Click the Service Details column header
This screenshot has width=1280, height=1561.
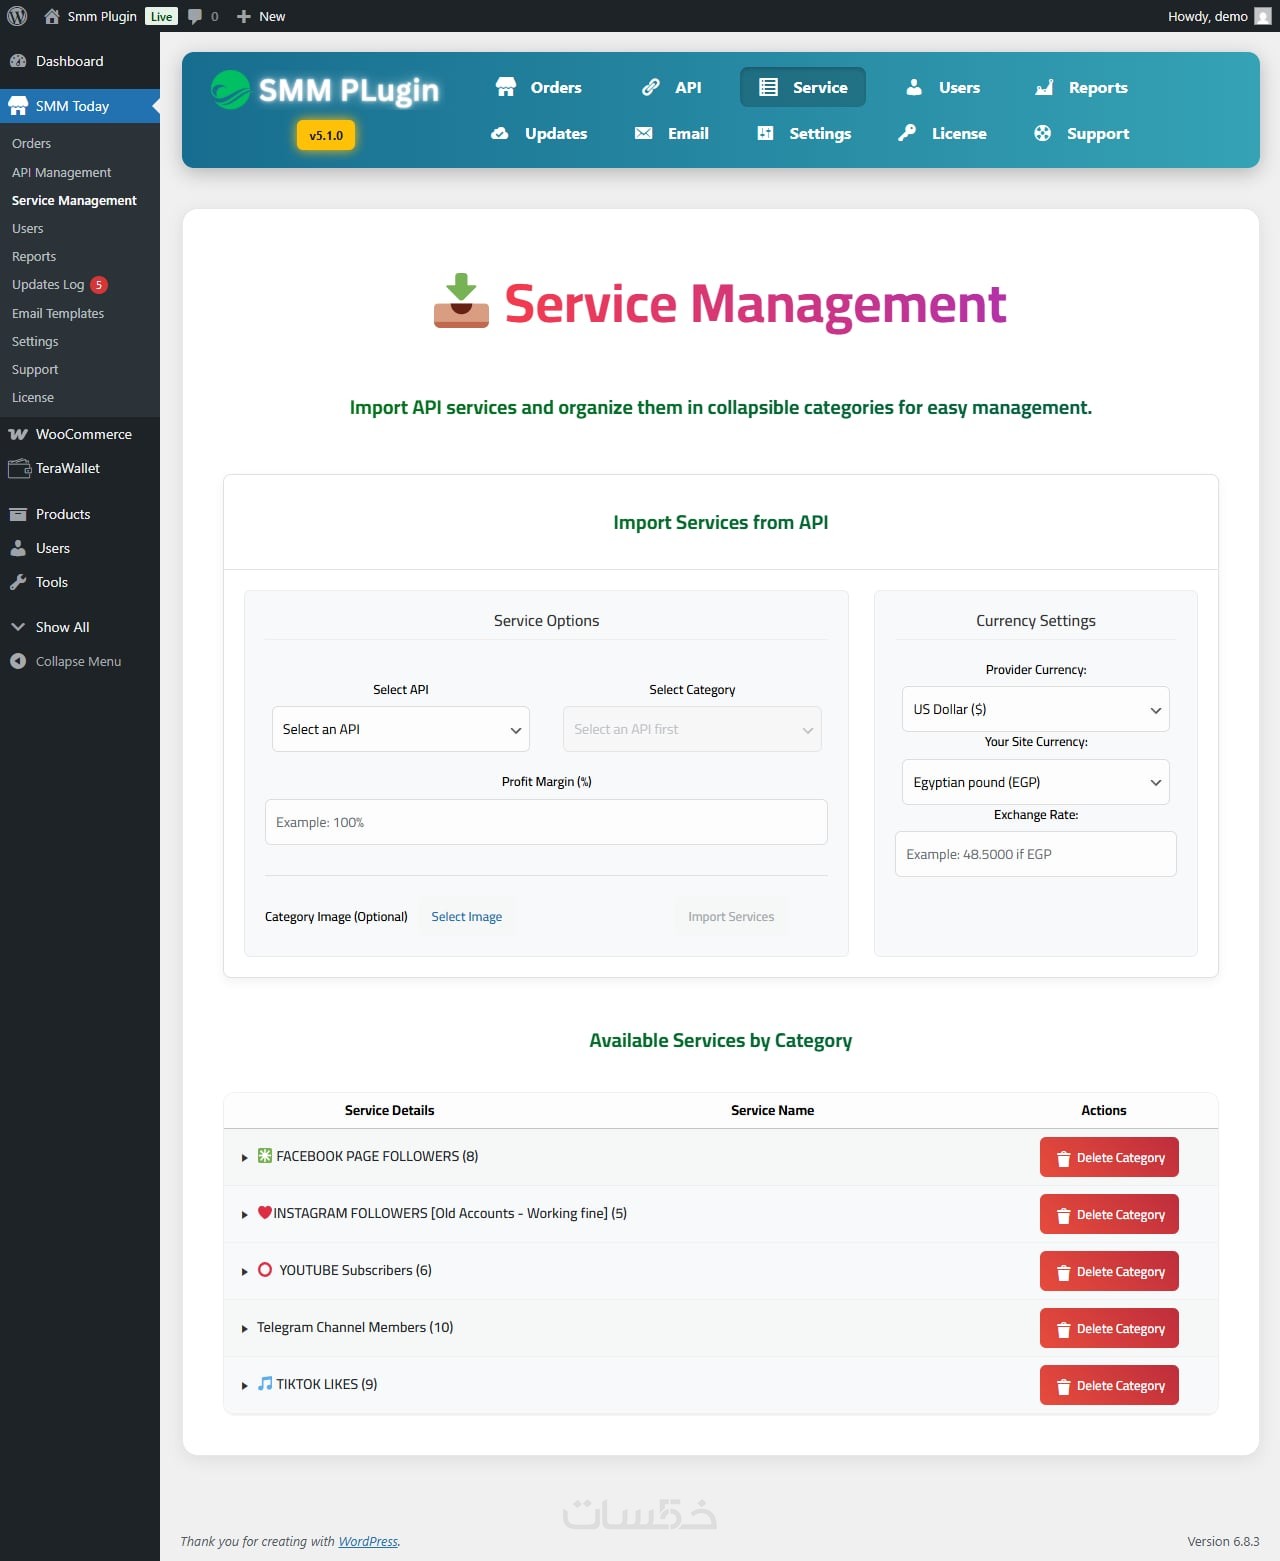coord(389,1110)
